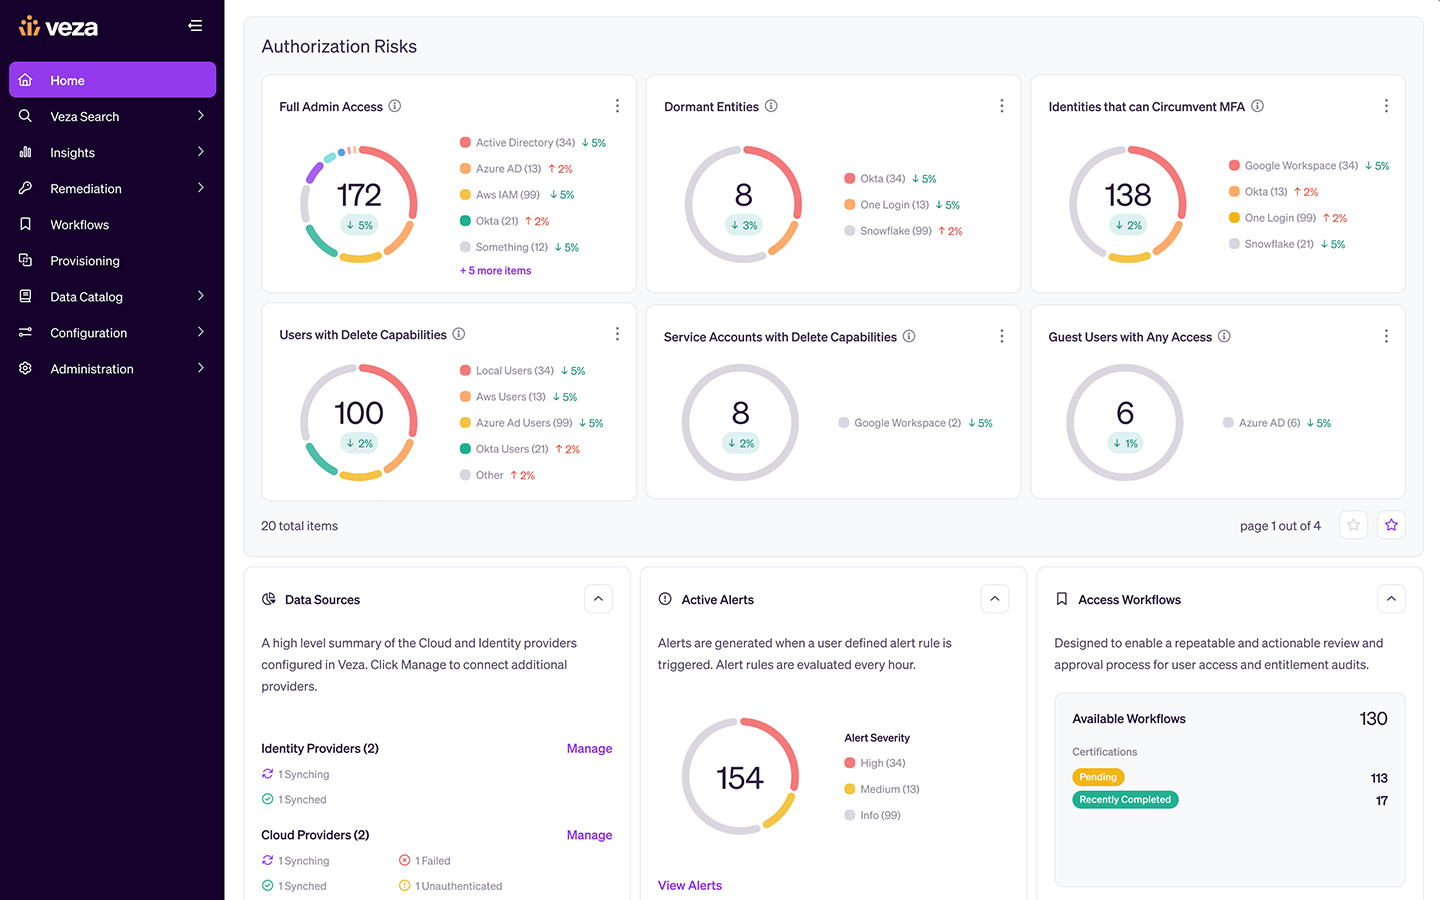Click the Active Alerts 154 donut chart
The height and width of the screenshot is (900, 1440).
coord(741,776)
